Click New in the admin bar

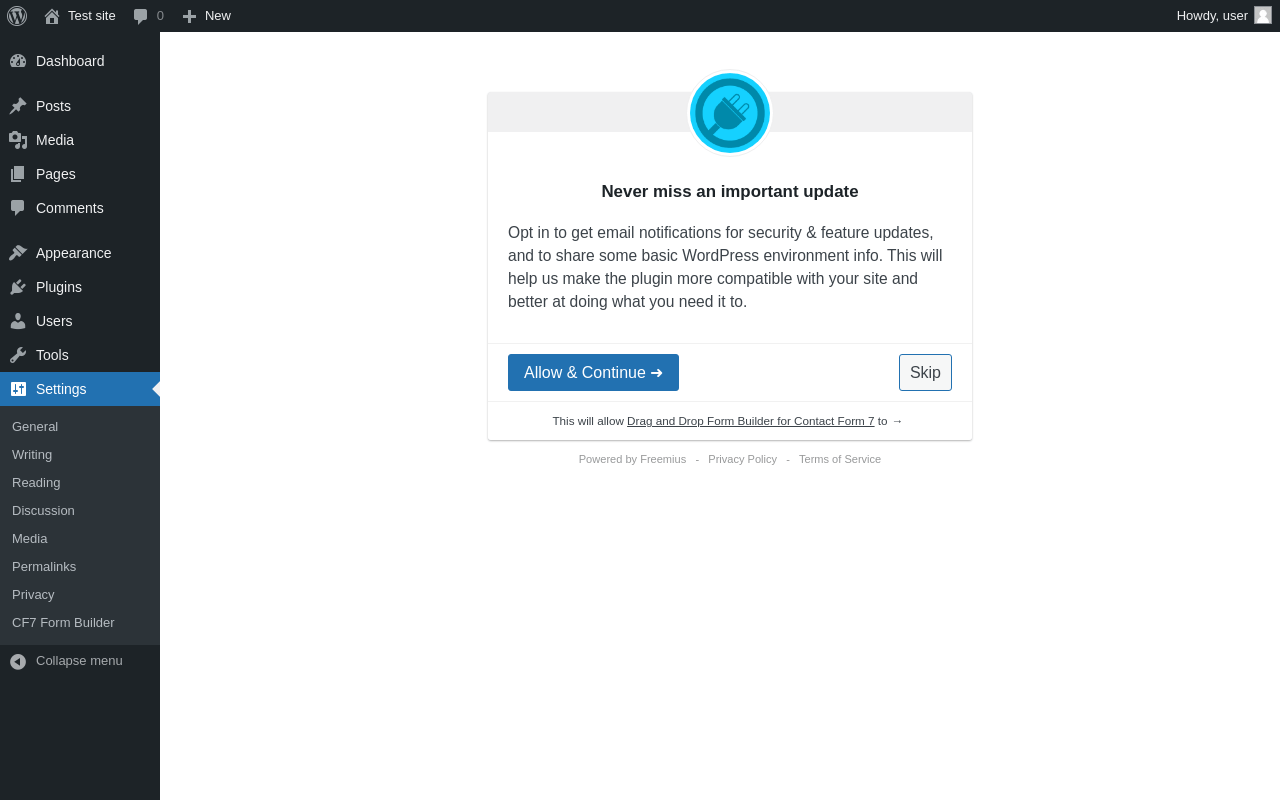point(218,16)
